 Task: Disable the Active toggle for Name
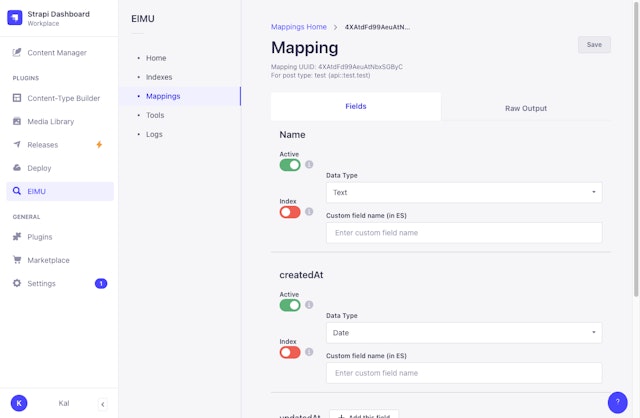tap(290, 165)
